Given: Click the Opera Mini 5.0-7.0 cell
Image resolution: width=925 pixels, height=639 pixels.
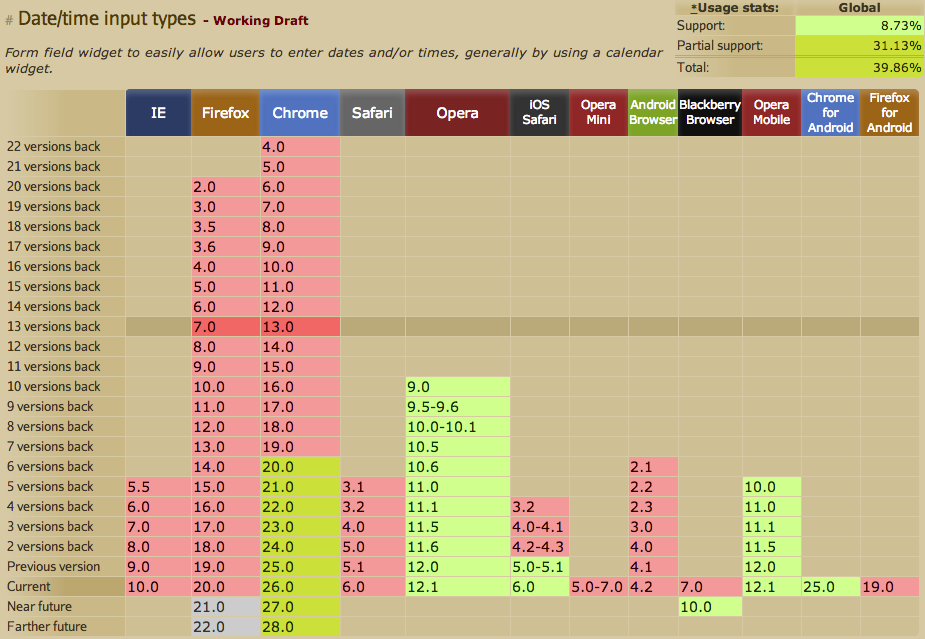Looking at the screenshot, I should [599, 587].
